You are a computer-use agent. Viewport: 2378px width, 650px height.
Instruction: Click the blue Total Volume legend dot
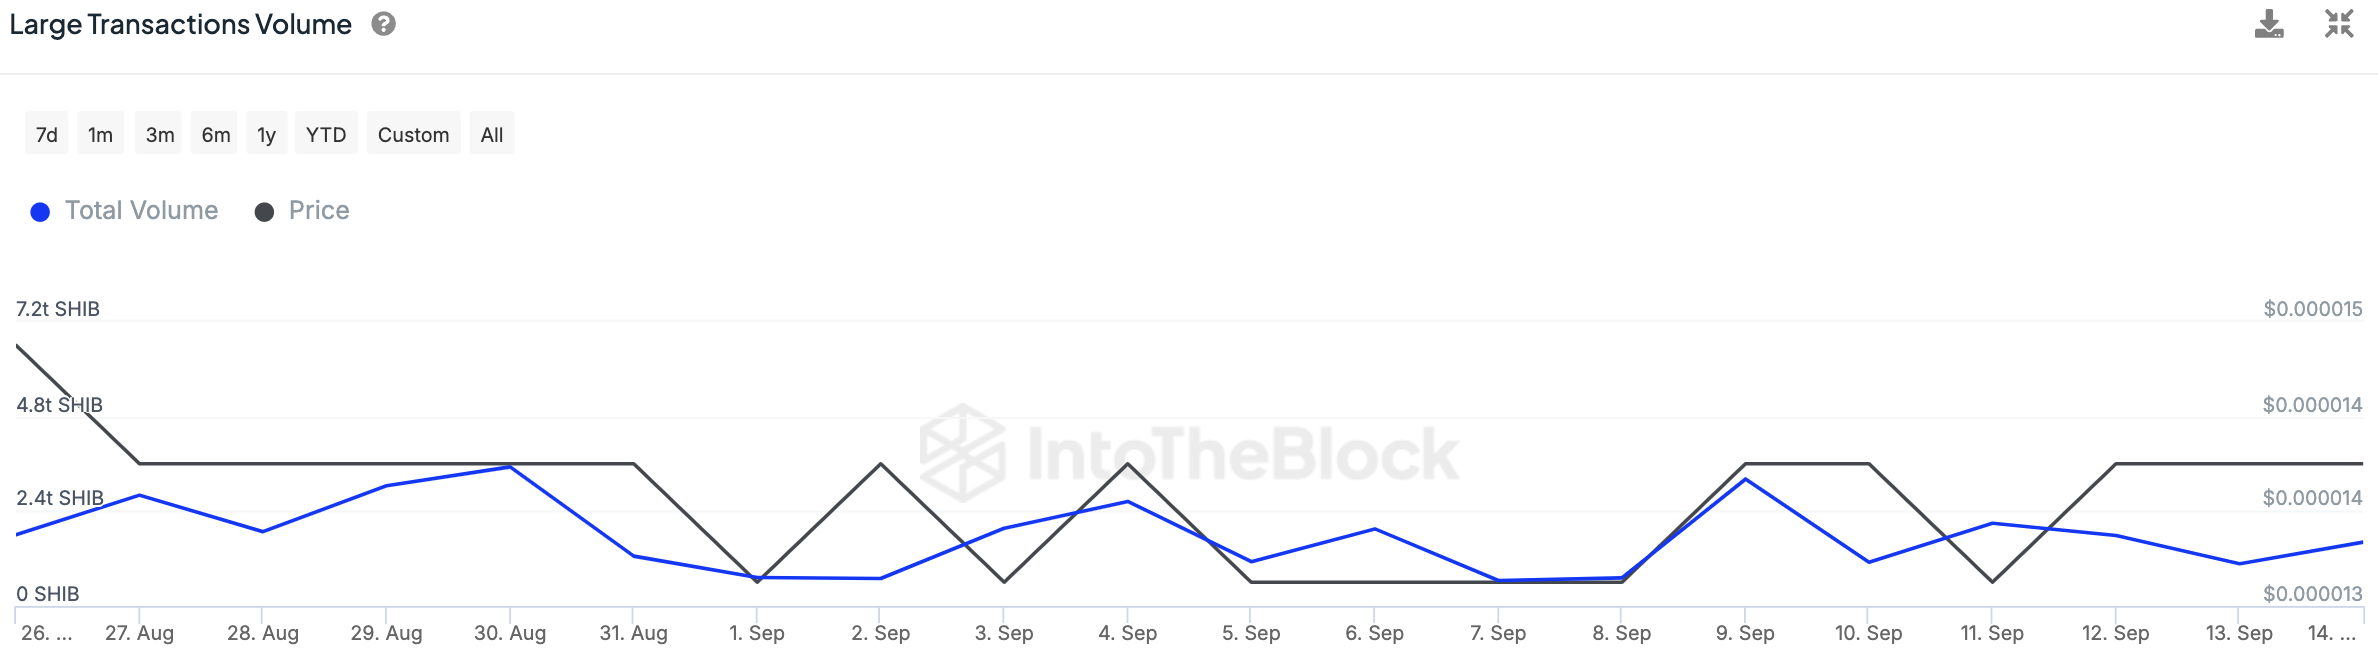[40, 212]
